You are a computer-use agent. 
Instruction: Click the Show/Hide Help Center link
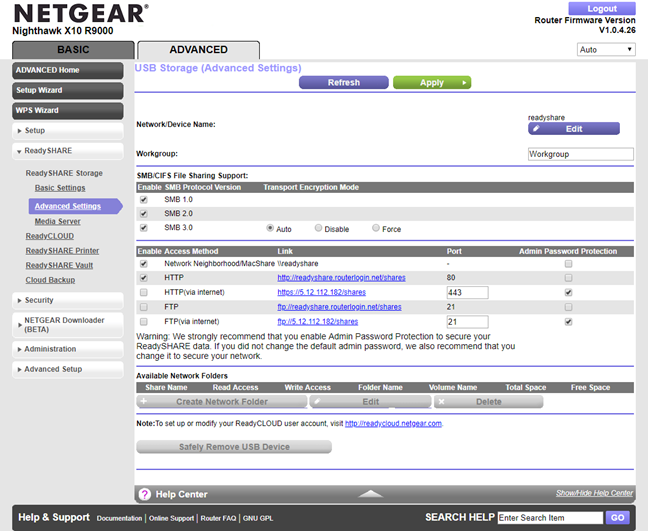pyautogui.click(x=594, y=493)
